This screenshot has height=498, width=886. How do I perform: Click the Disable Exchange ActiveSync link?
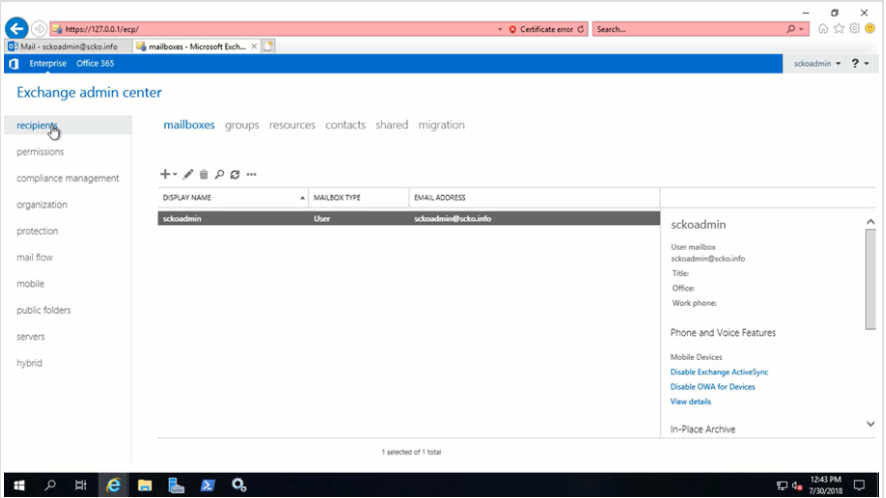pyautogui.click(x=719, y=372)
